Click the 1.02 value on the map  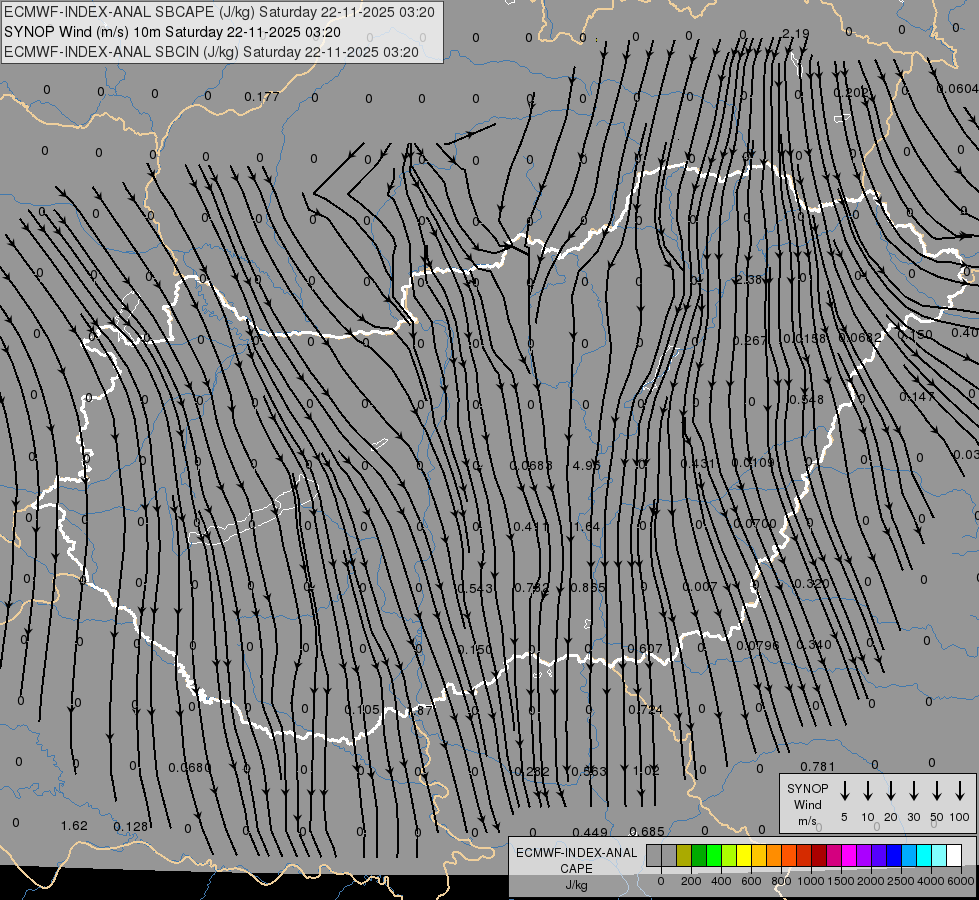point(646,770)
